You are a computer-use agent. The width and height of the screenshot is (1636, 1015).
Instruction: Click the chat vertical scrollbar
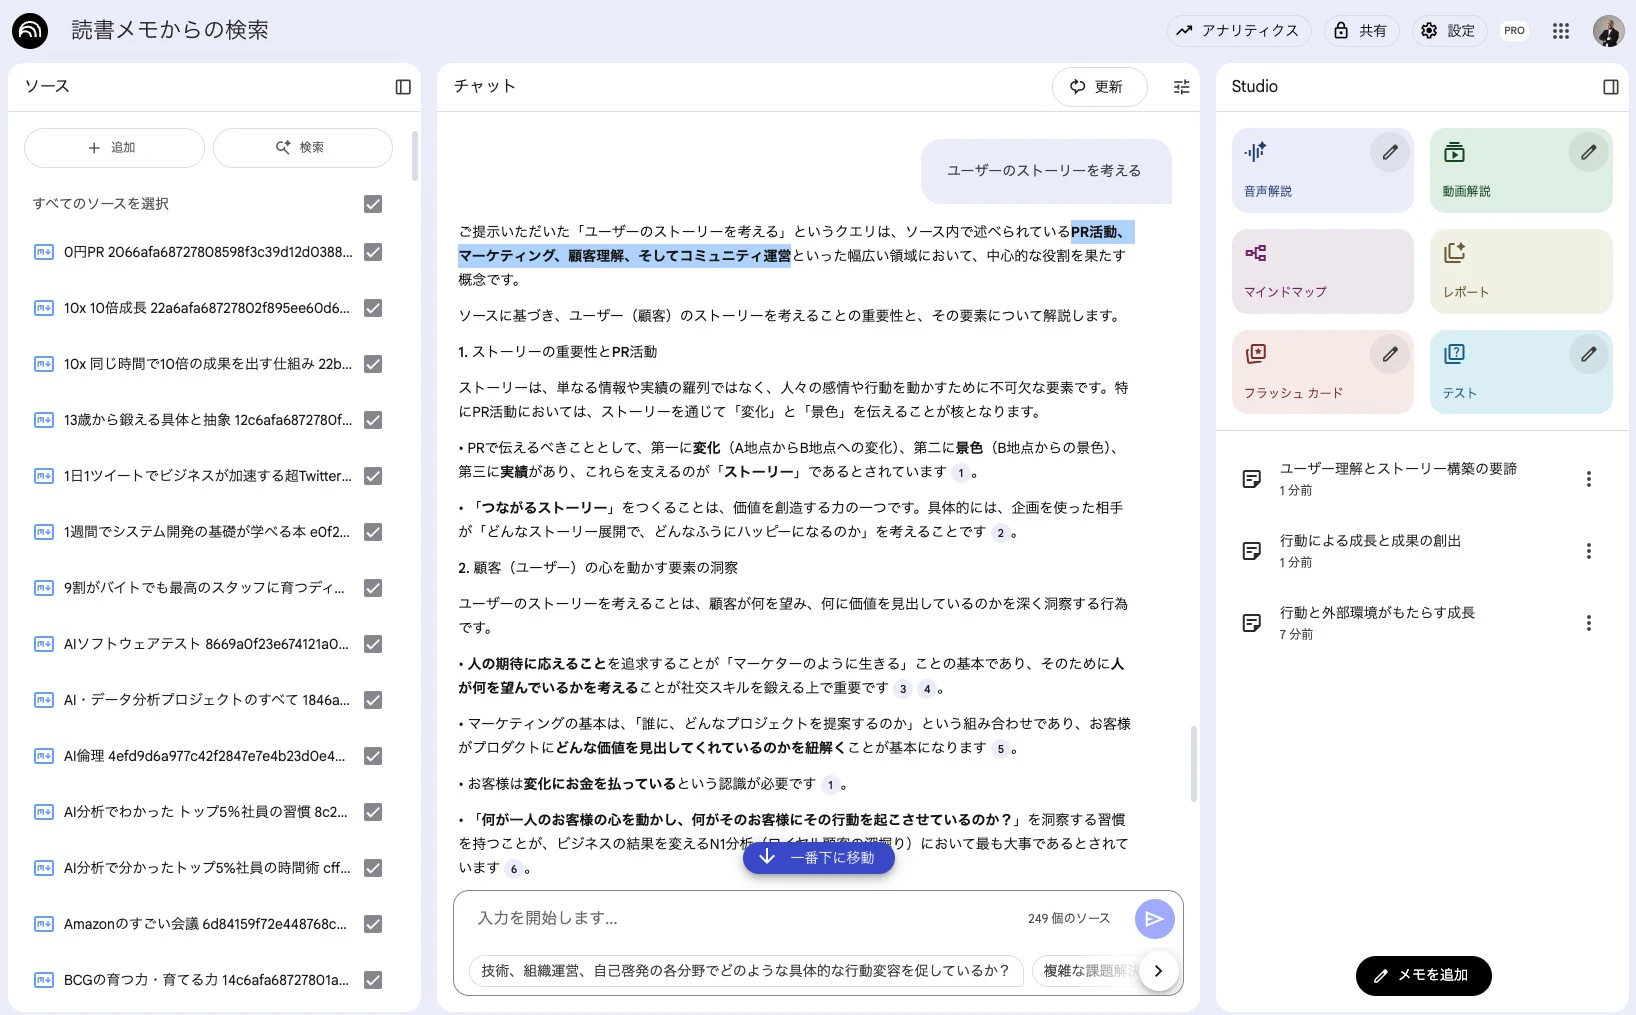point(1193,764)
